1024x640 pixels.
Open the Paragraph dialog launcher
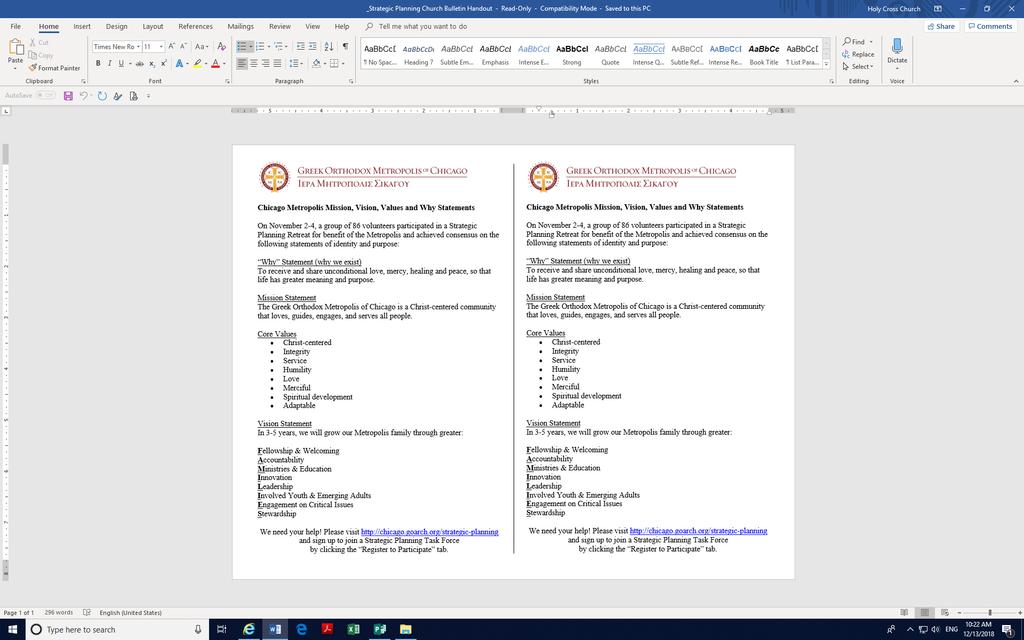coord(351,81)
